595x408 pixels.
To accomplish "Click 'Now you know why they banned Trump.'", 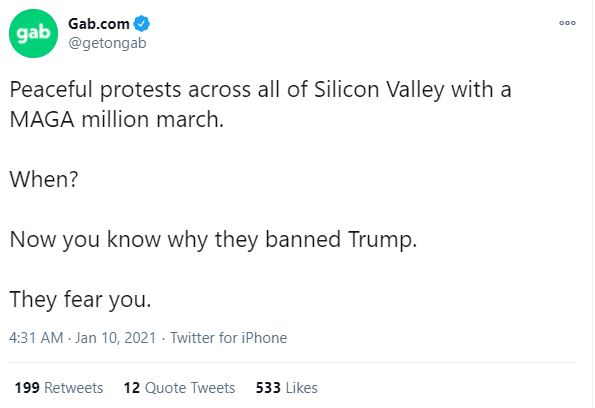I will [213, 240].
